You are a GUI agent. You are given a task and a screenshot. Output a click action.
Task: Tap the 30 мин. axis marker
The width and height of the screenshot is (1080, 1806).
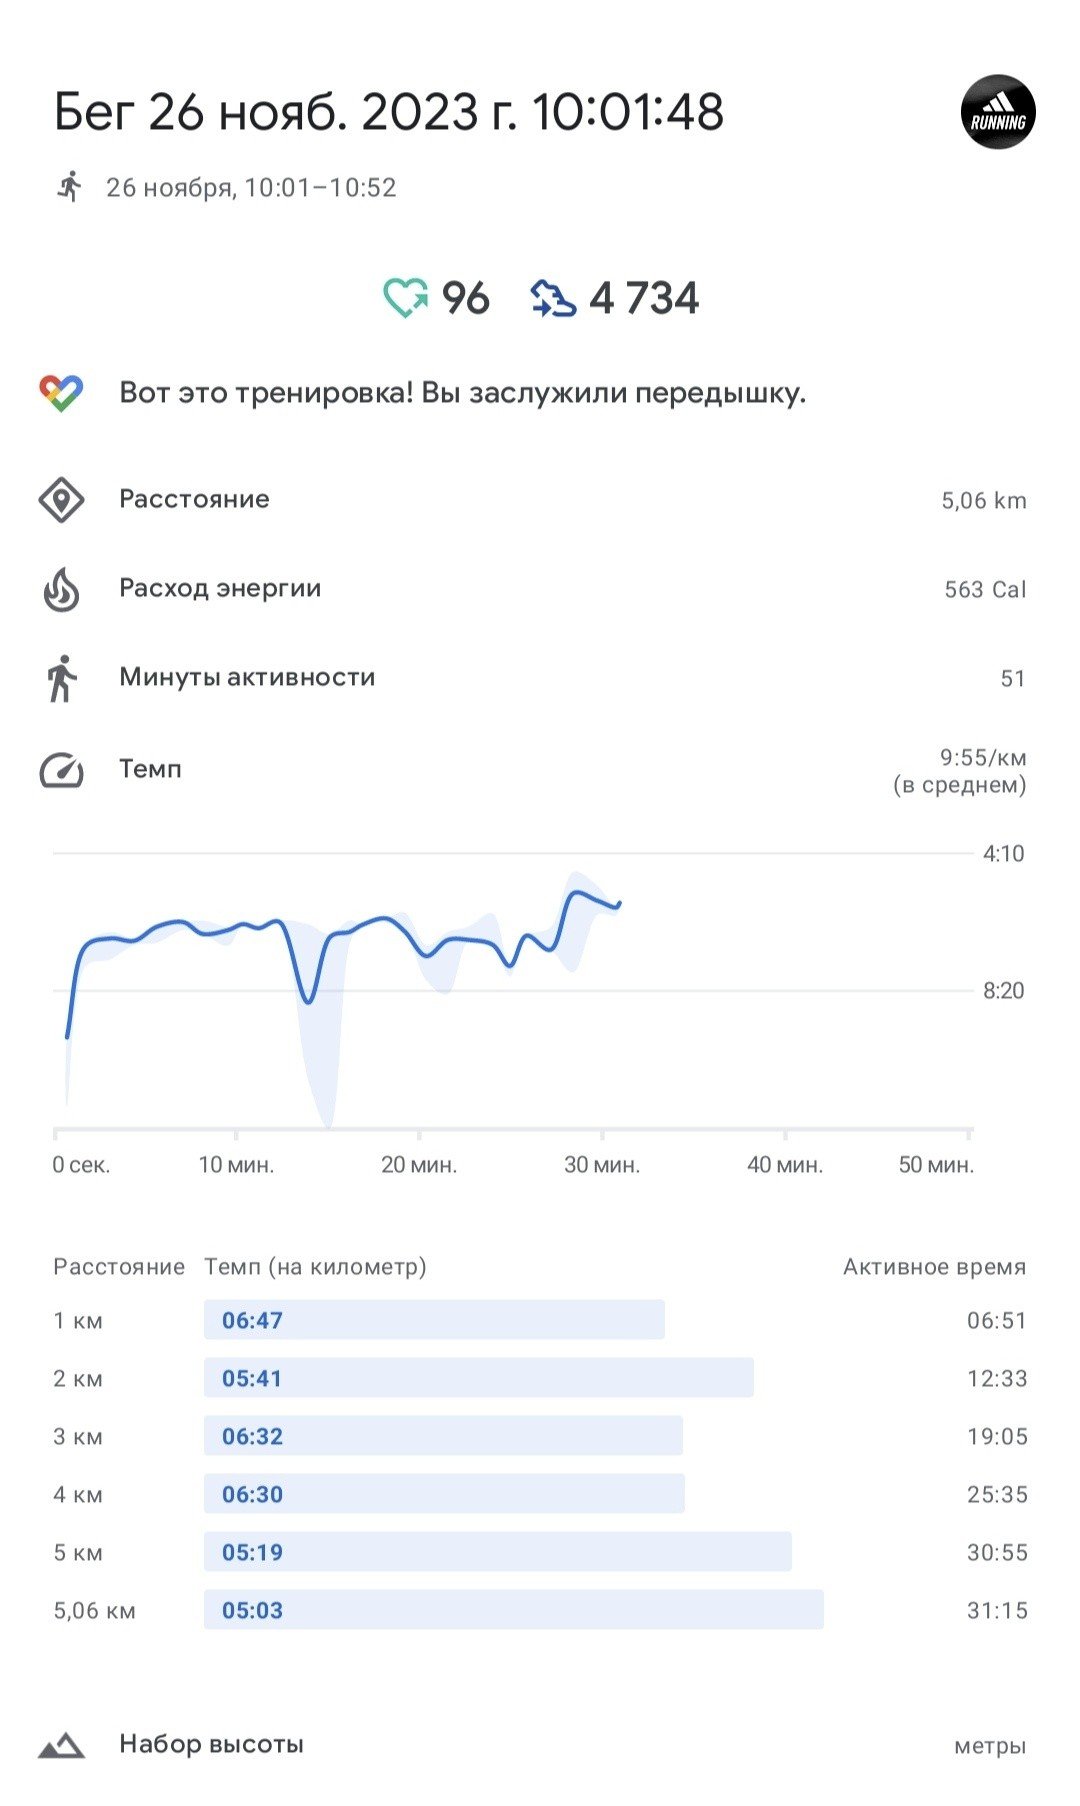pyautogui.click(x=602, y=1165)
